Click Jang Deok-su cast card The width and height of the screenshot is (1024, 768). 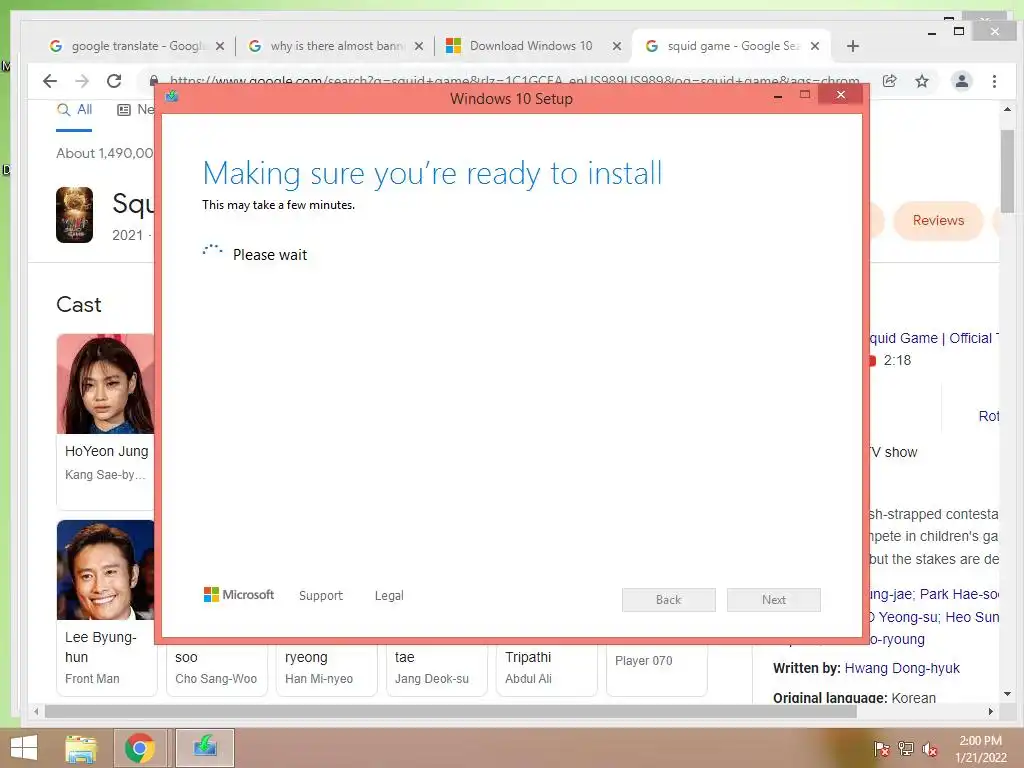tap(436, 670)
